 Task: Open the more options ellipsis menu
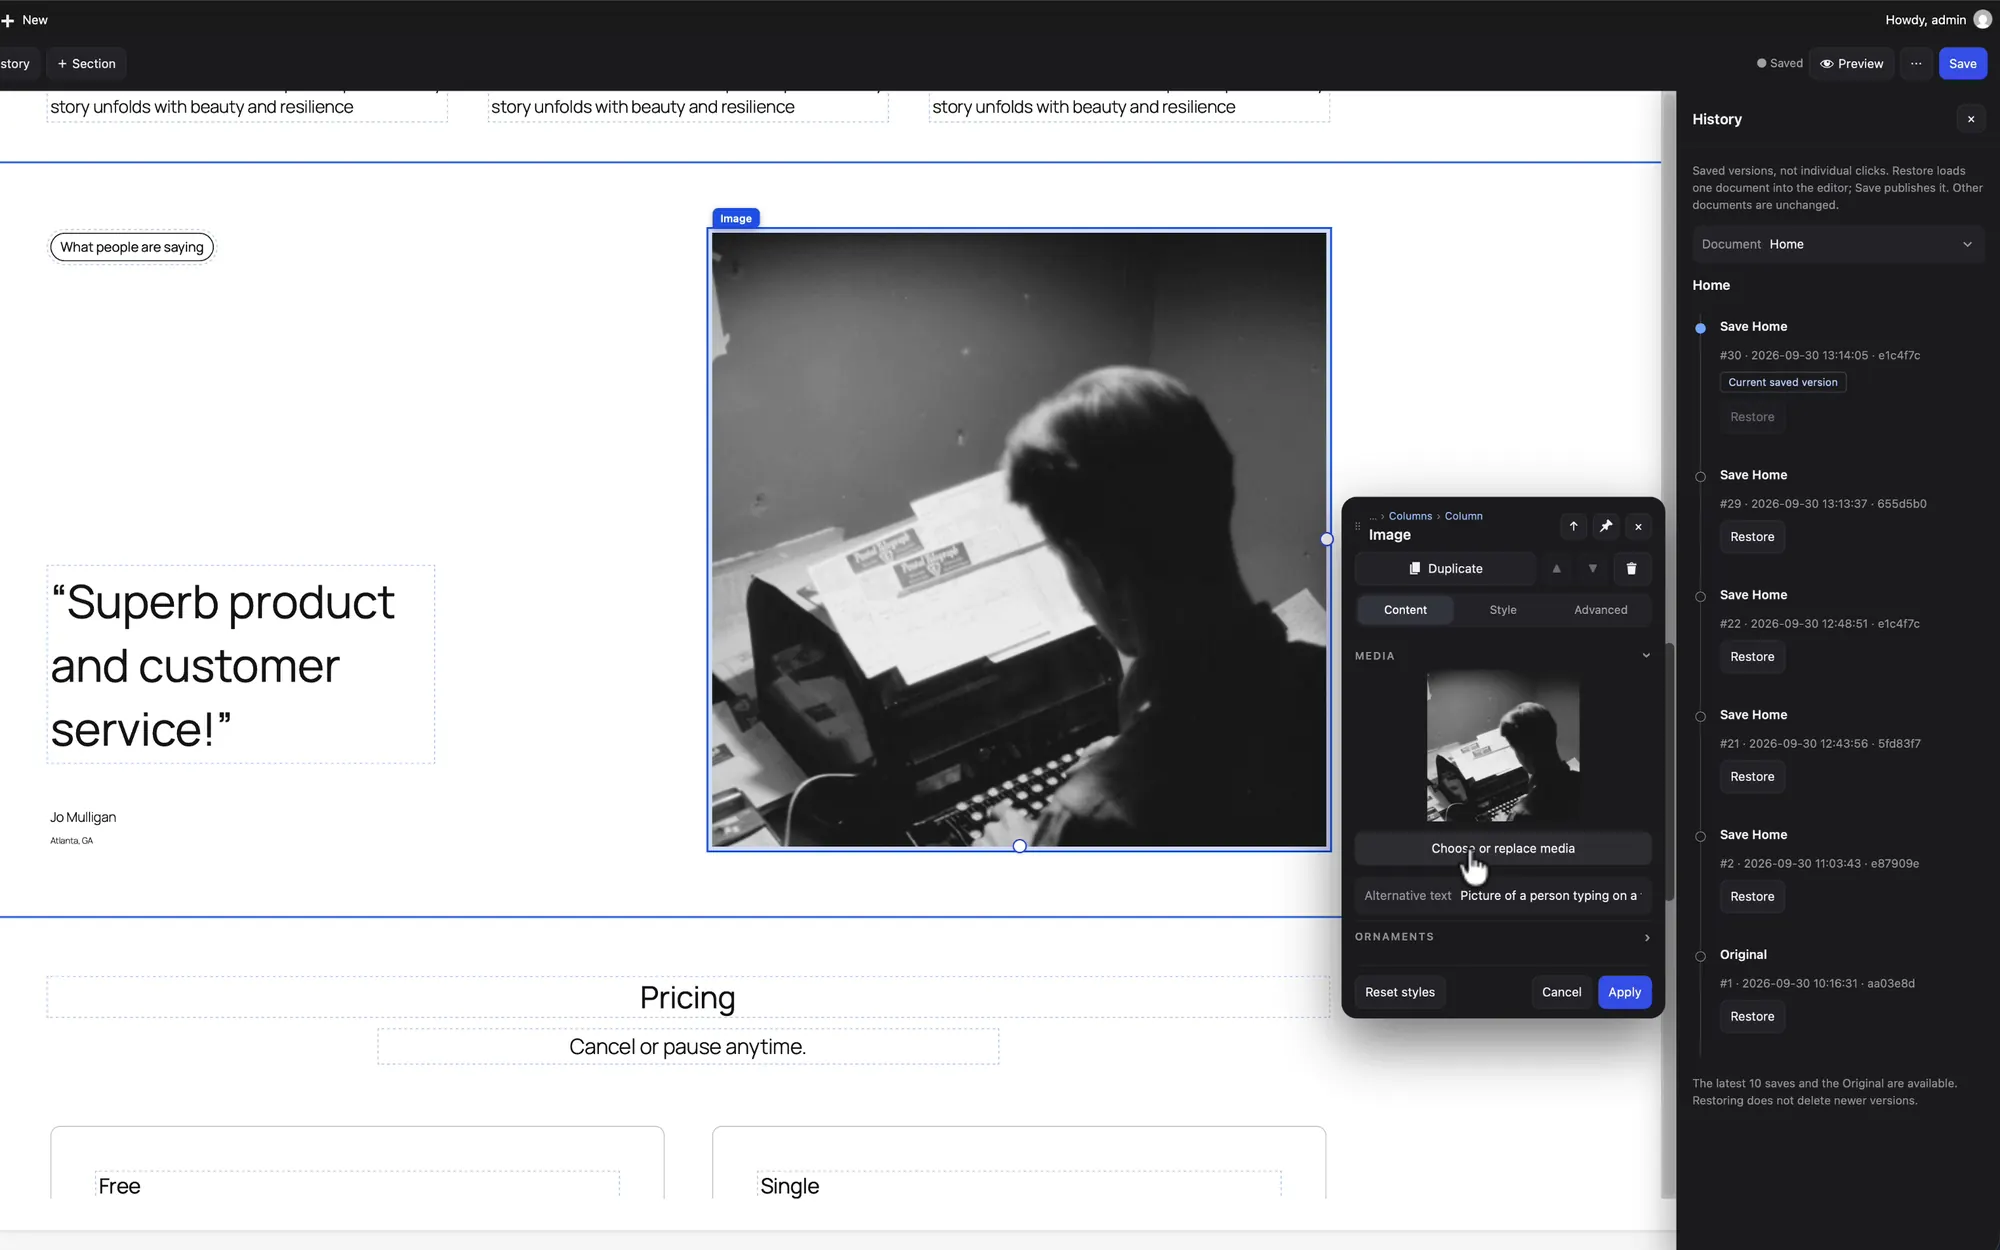pos(1916,63)
